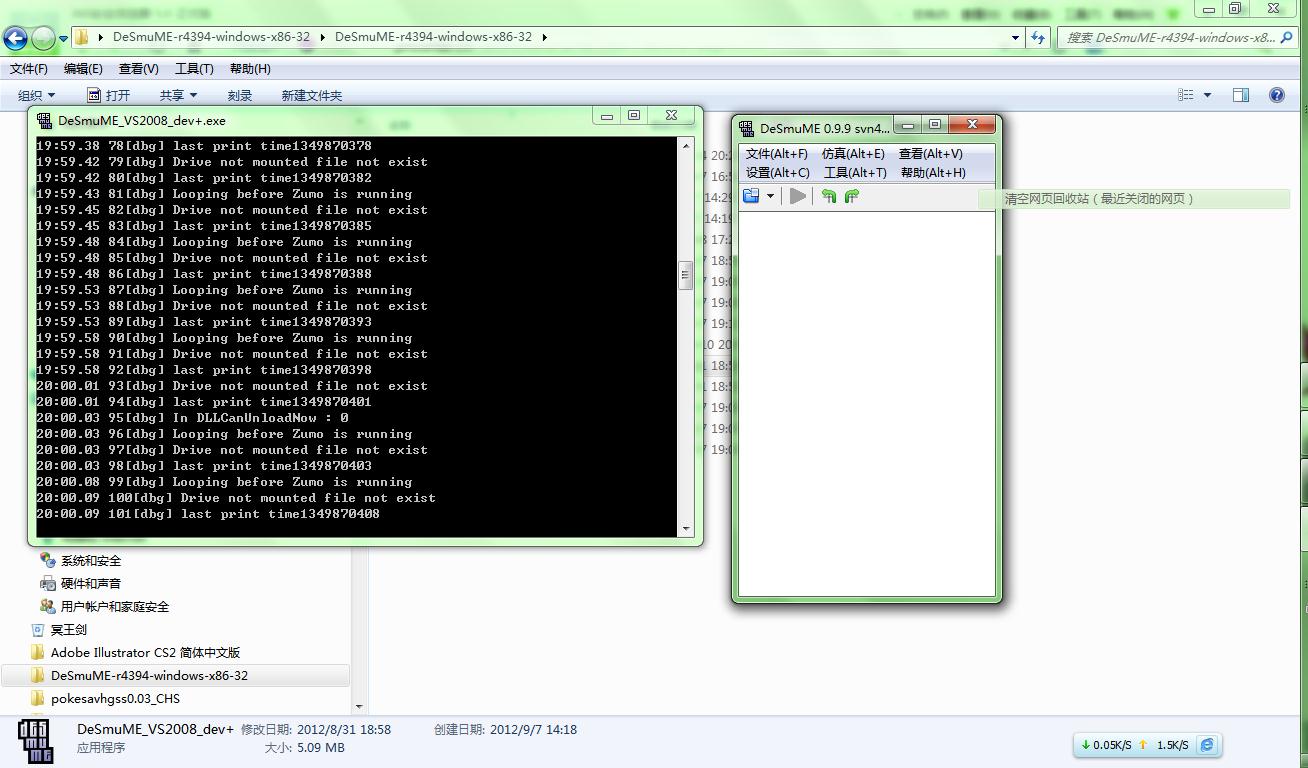This screenshot has height=768, width=1308.
Task: Click network speed monitor browser icon
Action: point(1207,745)
